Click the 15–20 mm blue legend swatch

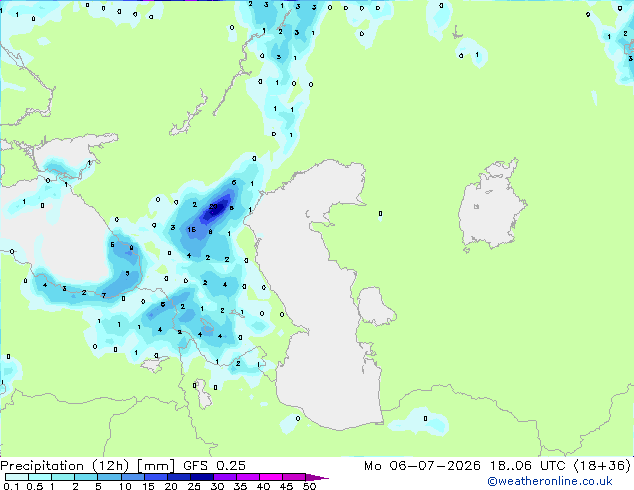[x=155, y=477]
